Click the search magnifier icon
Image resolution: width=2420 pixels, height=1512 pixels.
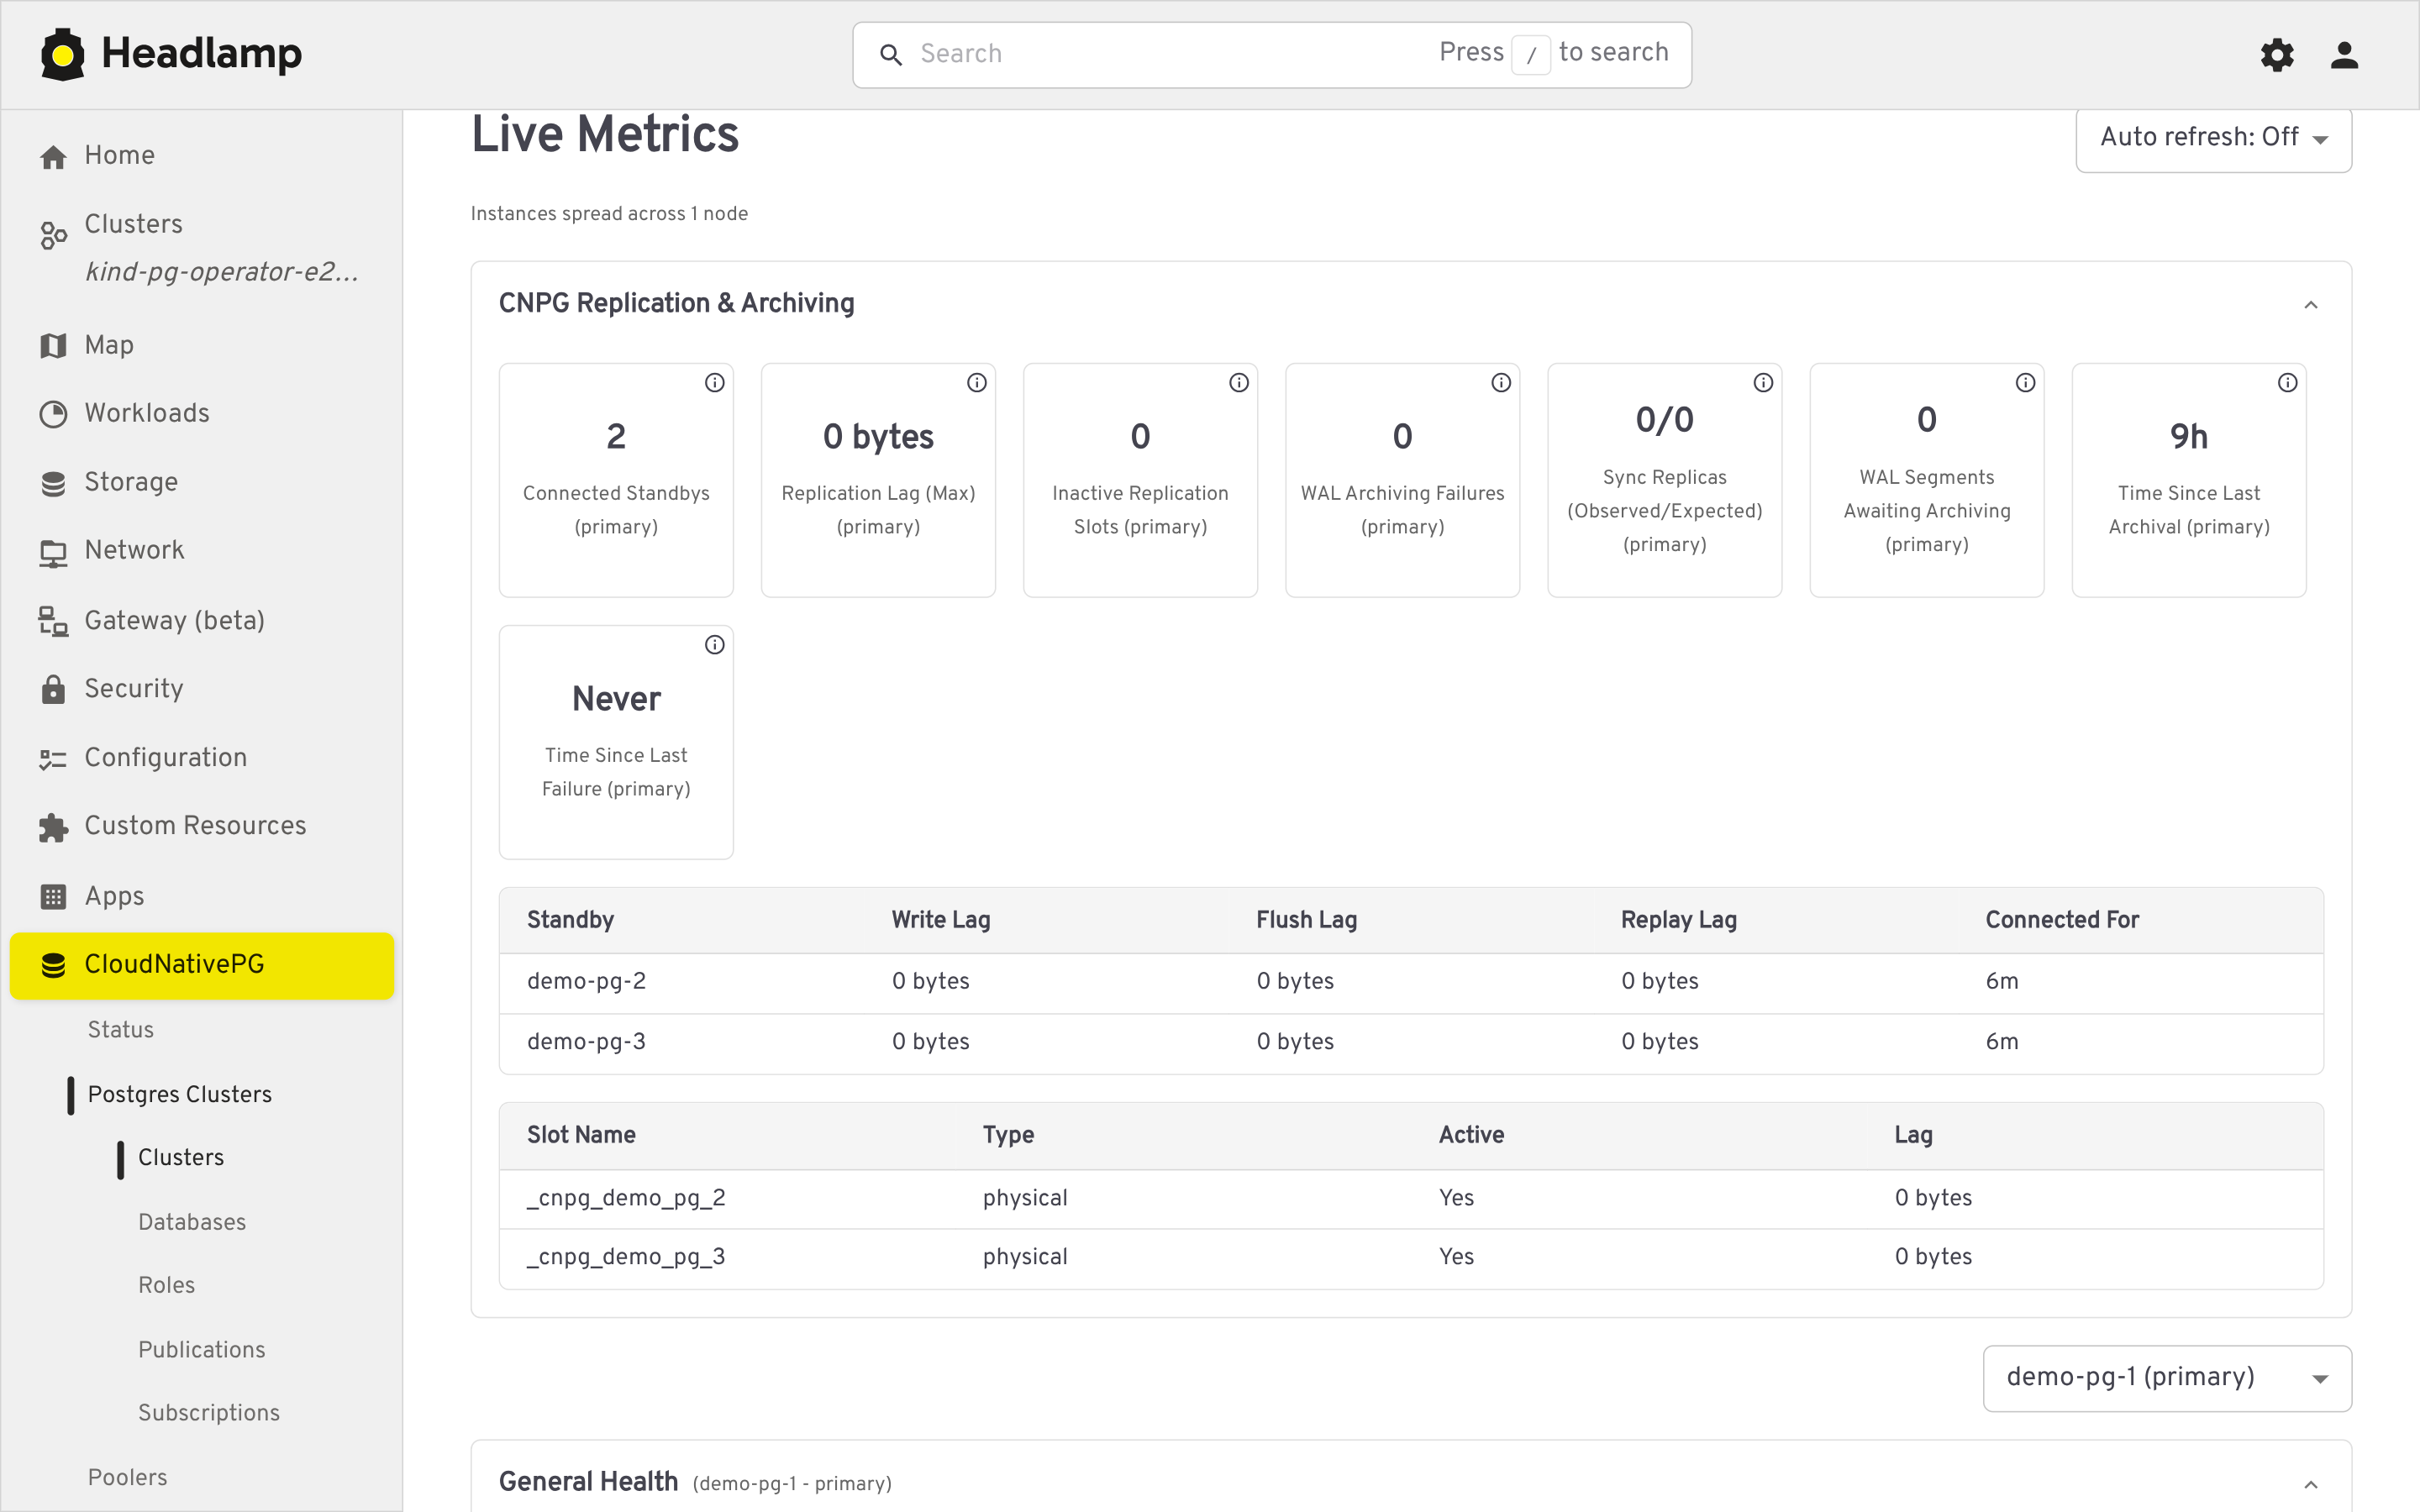[890, 54]
